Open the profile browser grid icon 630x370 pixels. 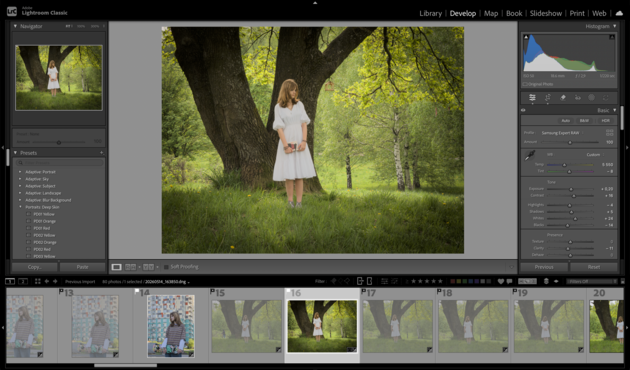click(610, 133)
